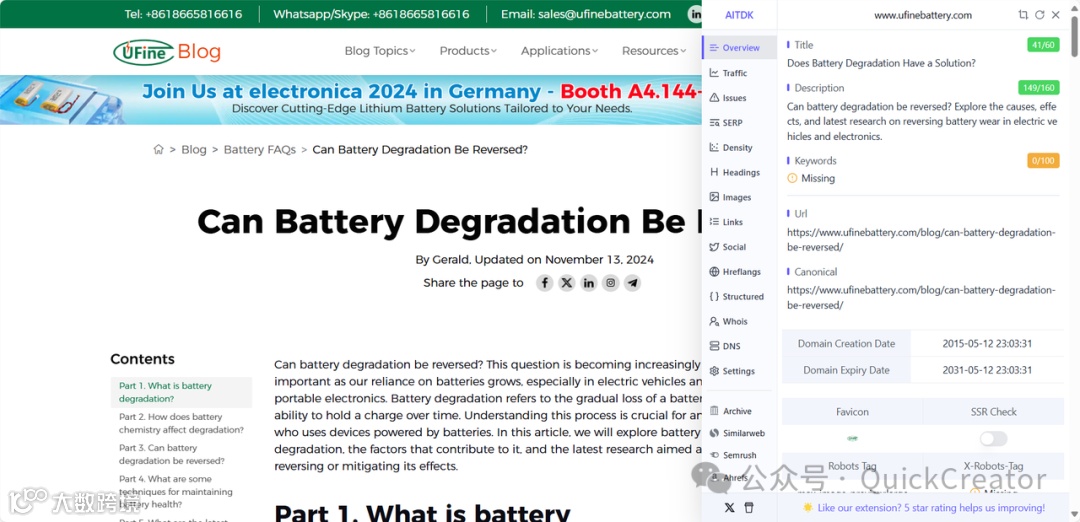Viewport: 1080px width, 522px height.
Task: Jump to Part 3. Can battery degradation be reversed
Action: click(172, 454)
